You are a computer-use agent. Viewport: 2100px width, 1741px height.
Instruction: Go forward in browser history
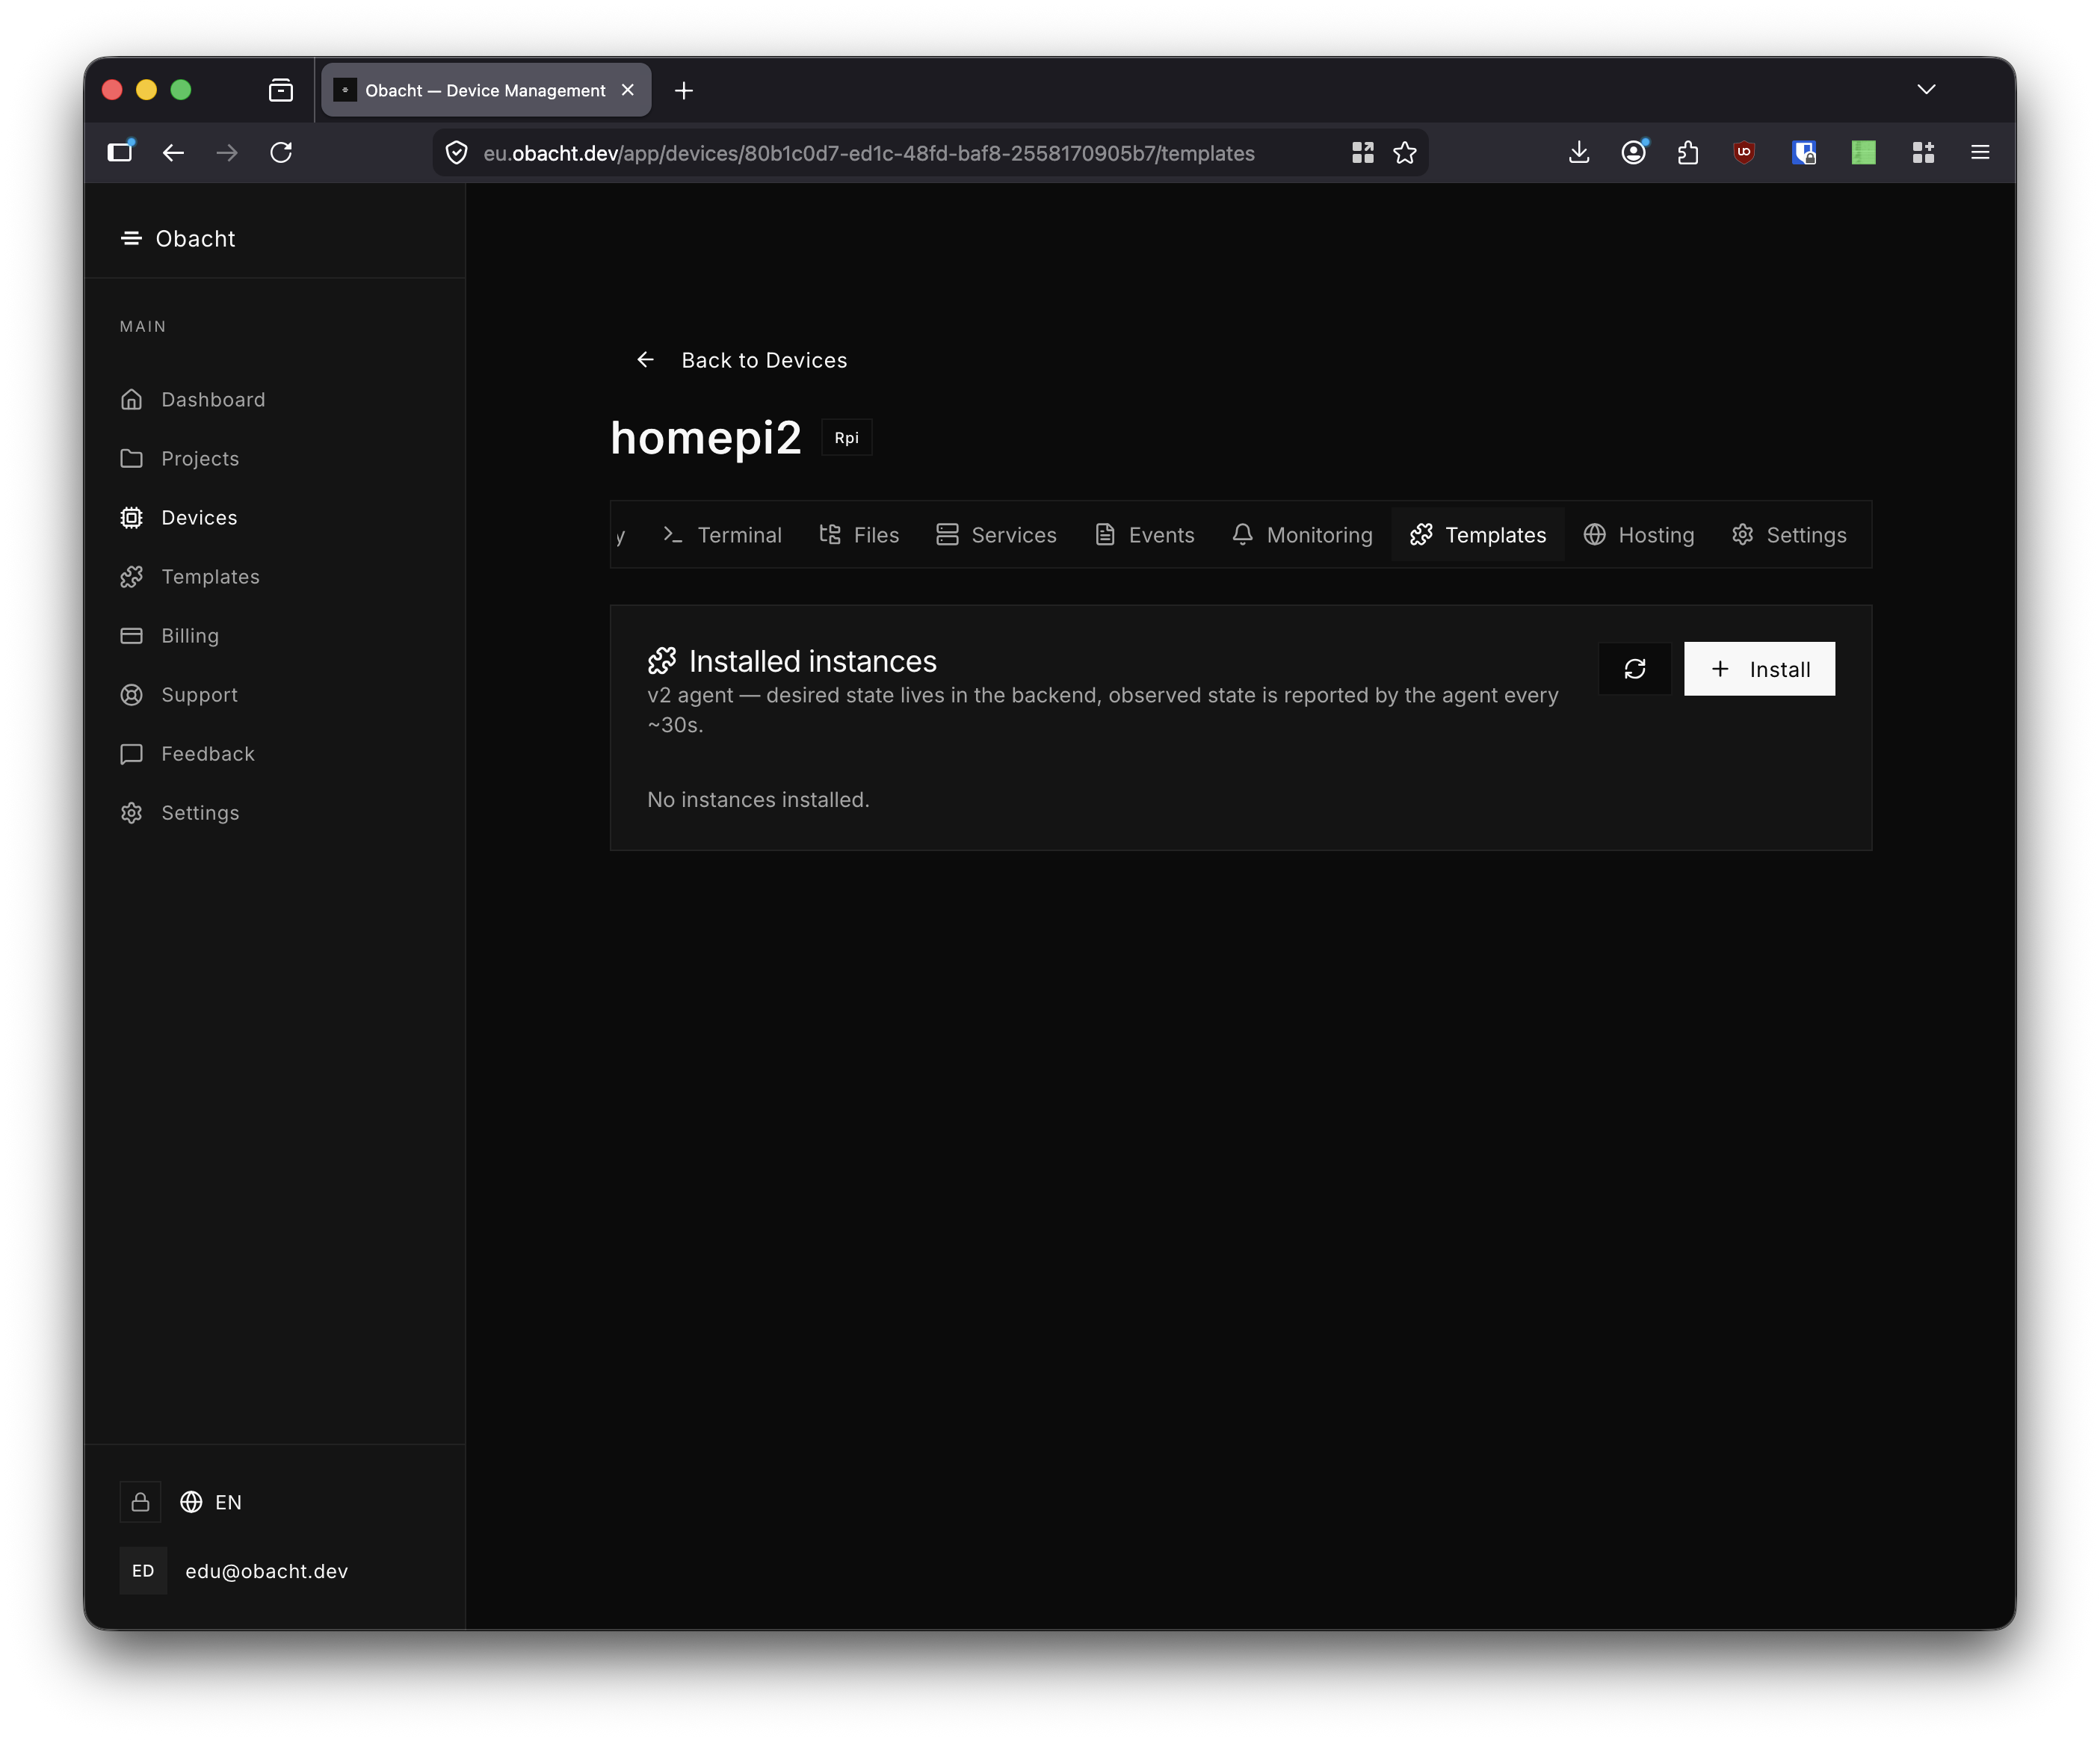click(227, 152)
